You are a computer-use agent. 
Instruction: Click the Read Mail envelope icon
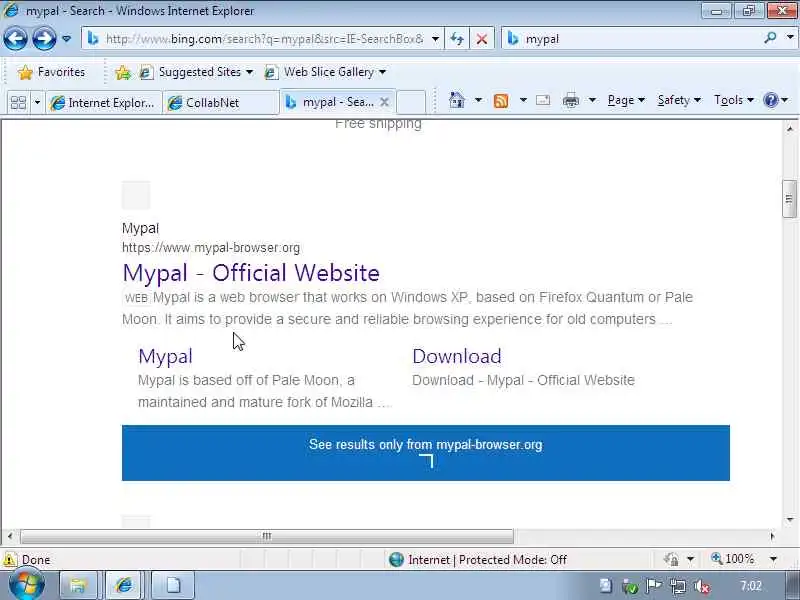click(x=543, y=100)
